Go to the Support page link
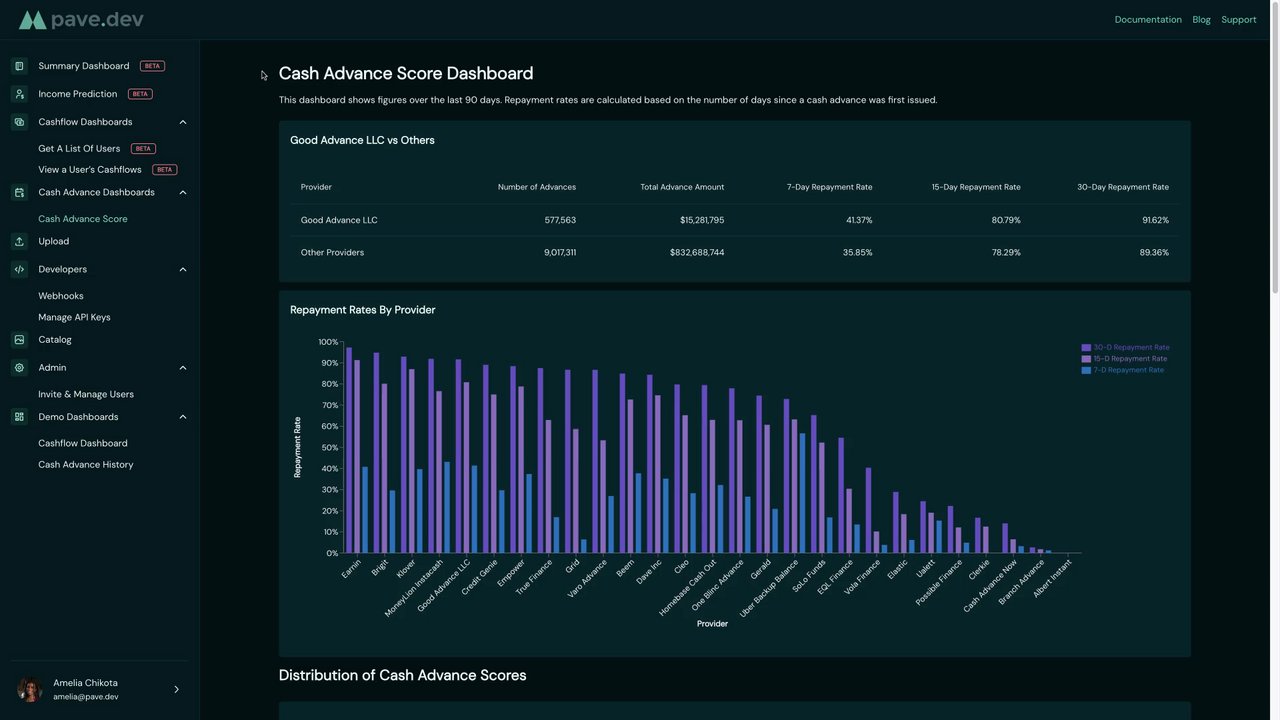This screenshot has height=720, width=1280. 1238,20
